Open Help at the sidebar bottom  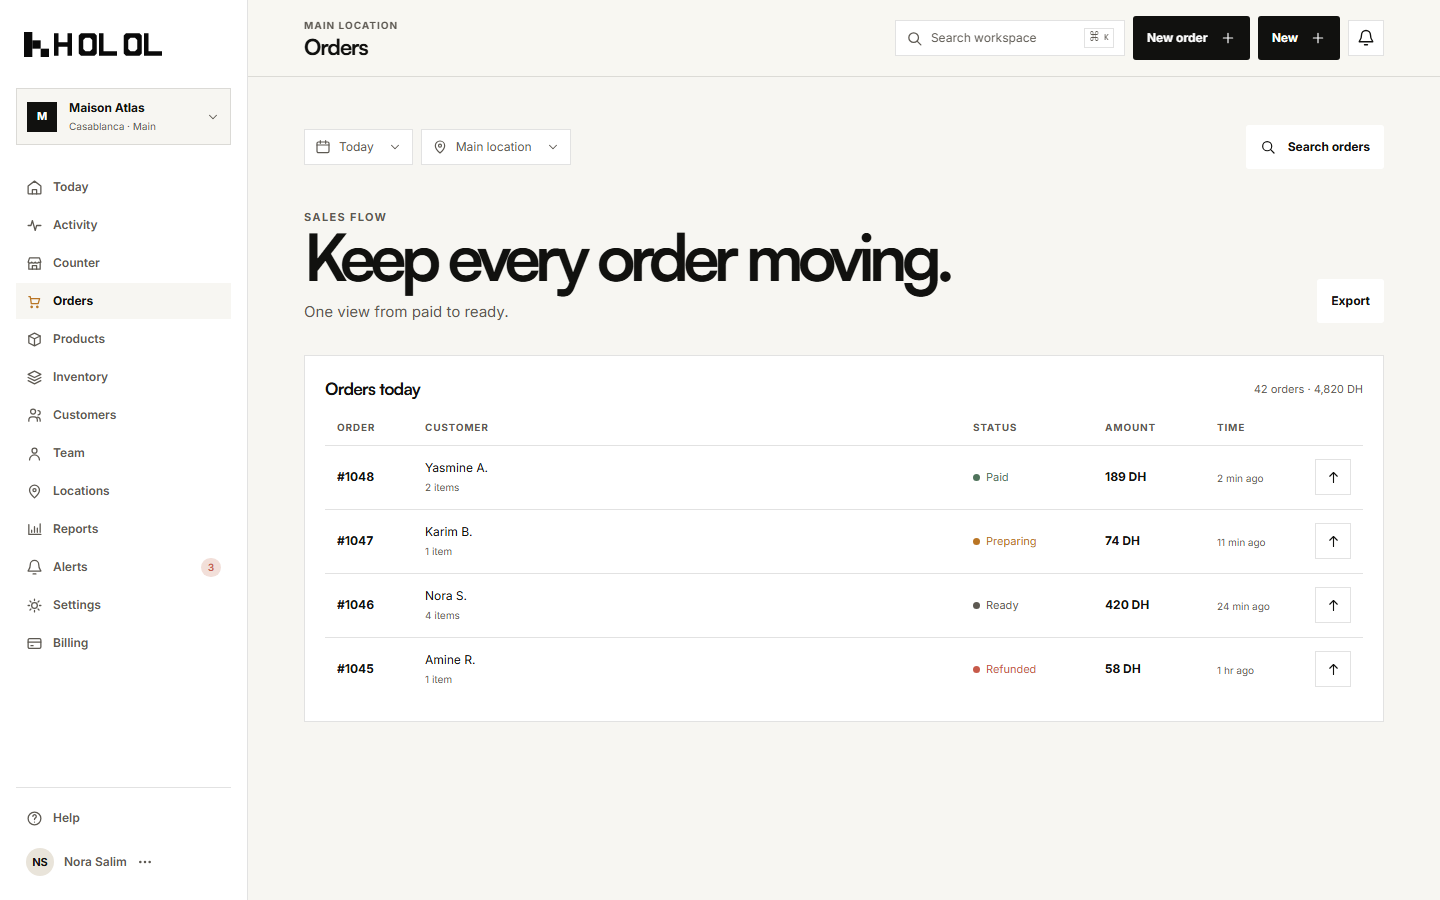[x=123, y=818]
